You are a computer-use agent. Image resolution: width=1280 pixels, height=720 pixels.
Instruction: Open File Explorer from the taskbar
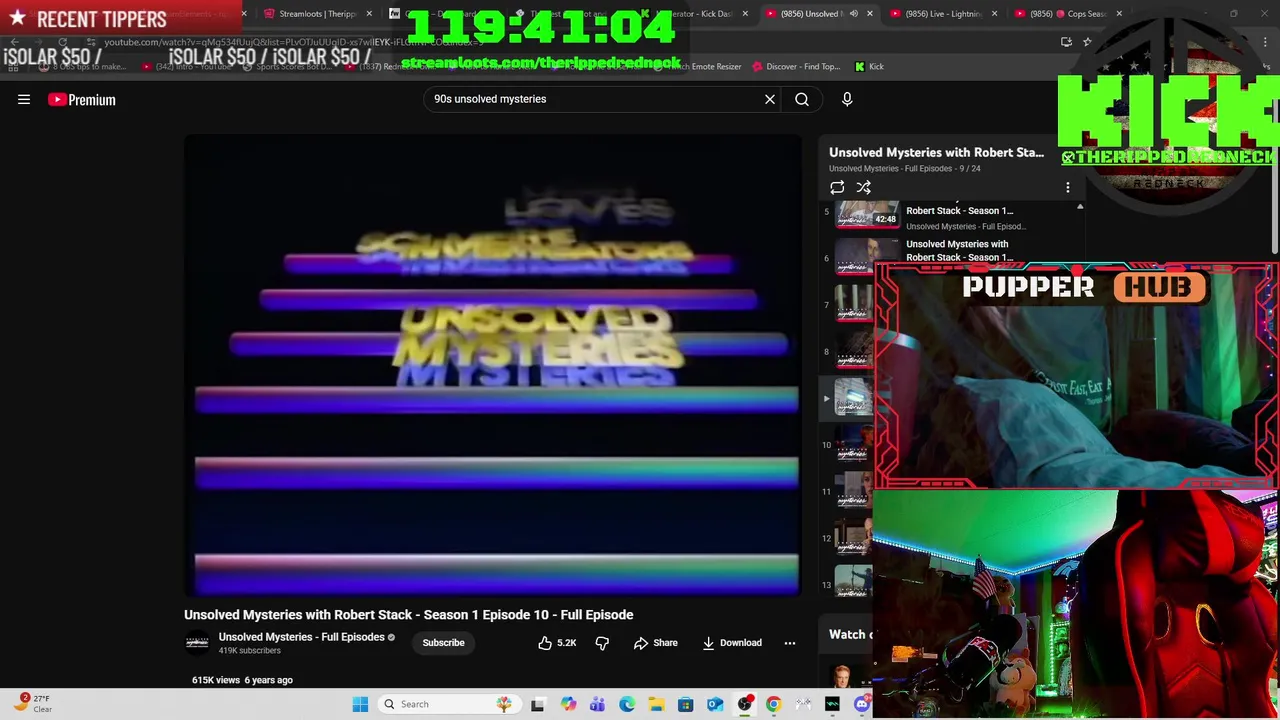(x=656, y=704)
